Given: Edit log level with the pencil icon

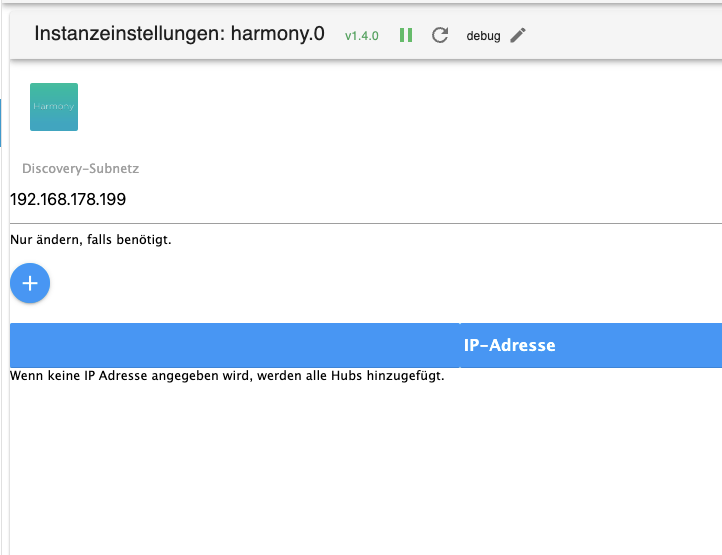Looking at the screenshot, I should click(x=518, y=35).
